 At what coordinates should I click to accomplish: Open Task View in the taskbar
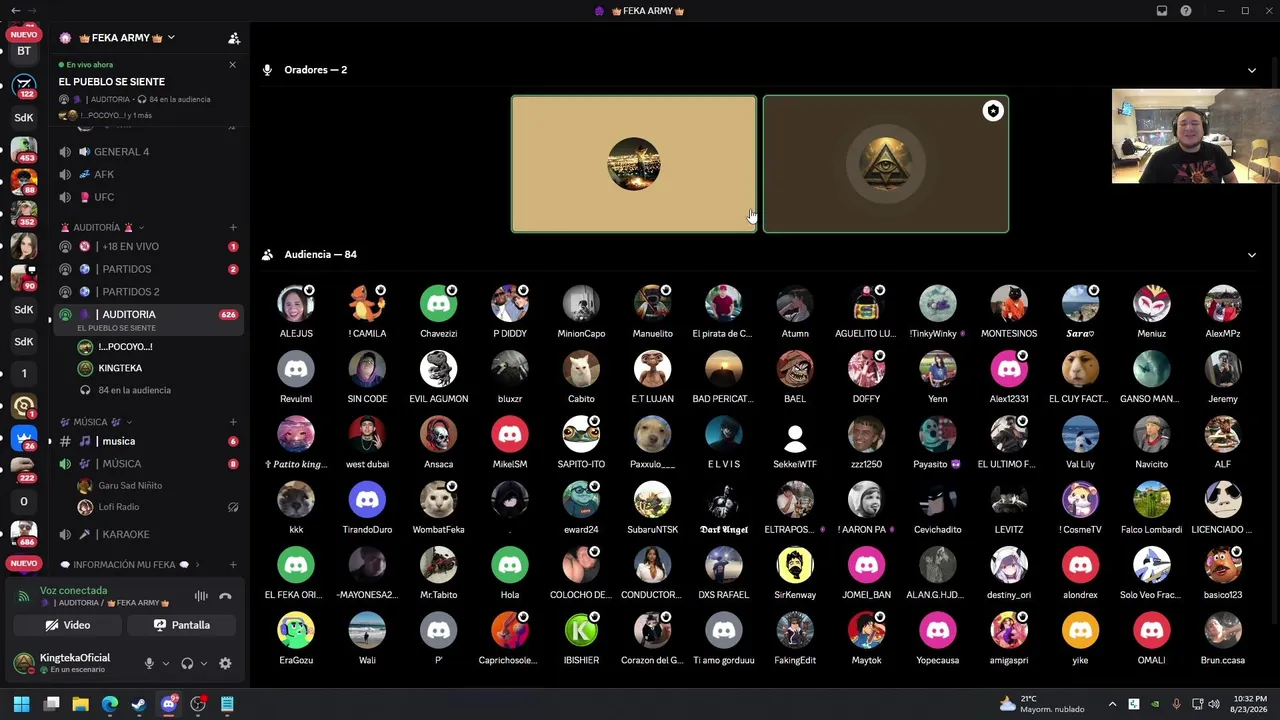tap(51, 704)
